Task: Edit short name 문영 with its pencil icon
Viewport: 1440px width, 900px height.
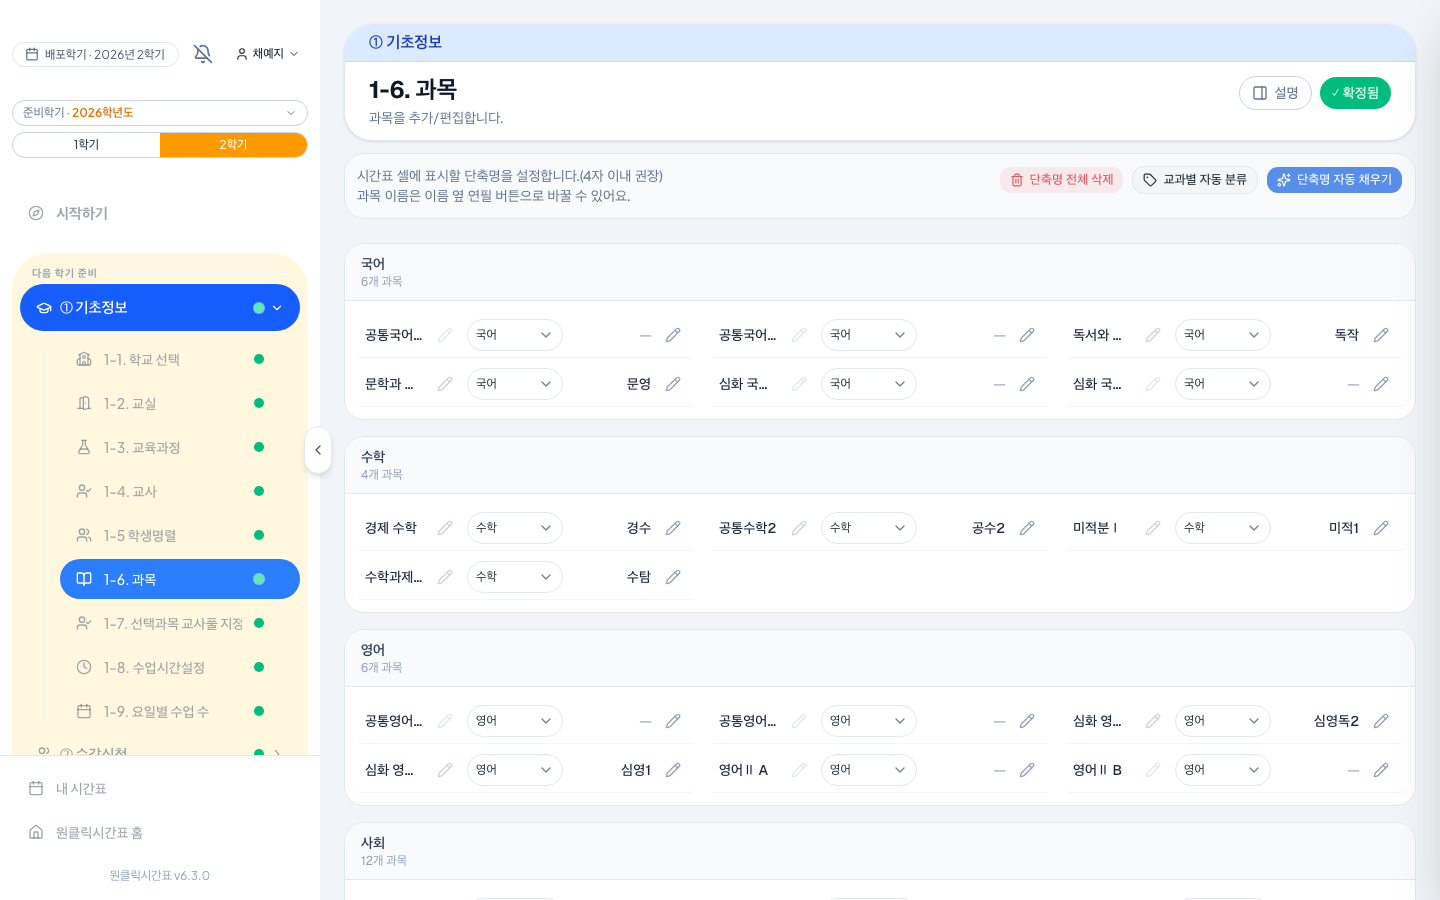Action: click(673, 384)
